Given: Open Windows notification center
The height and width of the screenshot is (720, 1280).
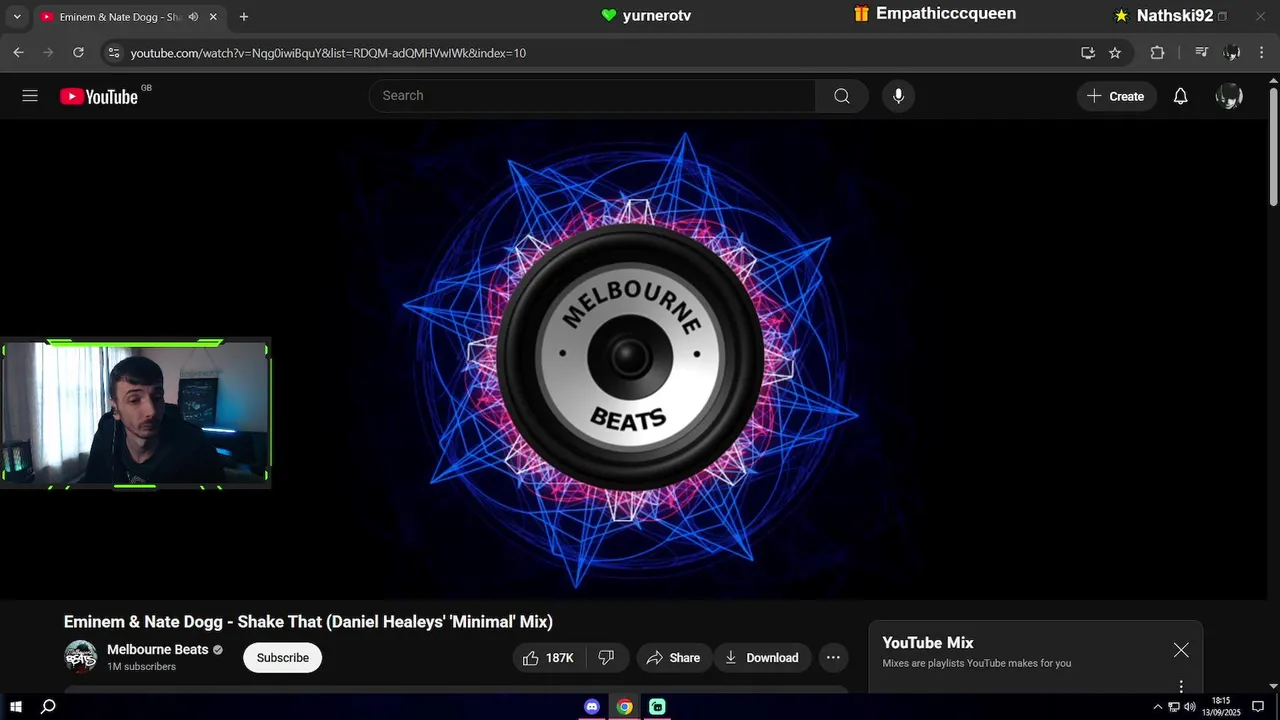Looking at the screenshot, I should click(1258, 707).
